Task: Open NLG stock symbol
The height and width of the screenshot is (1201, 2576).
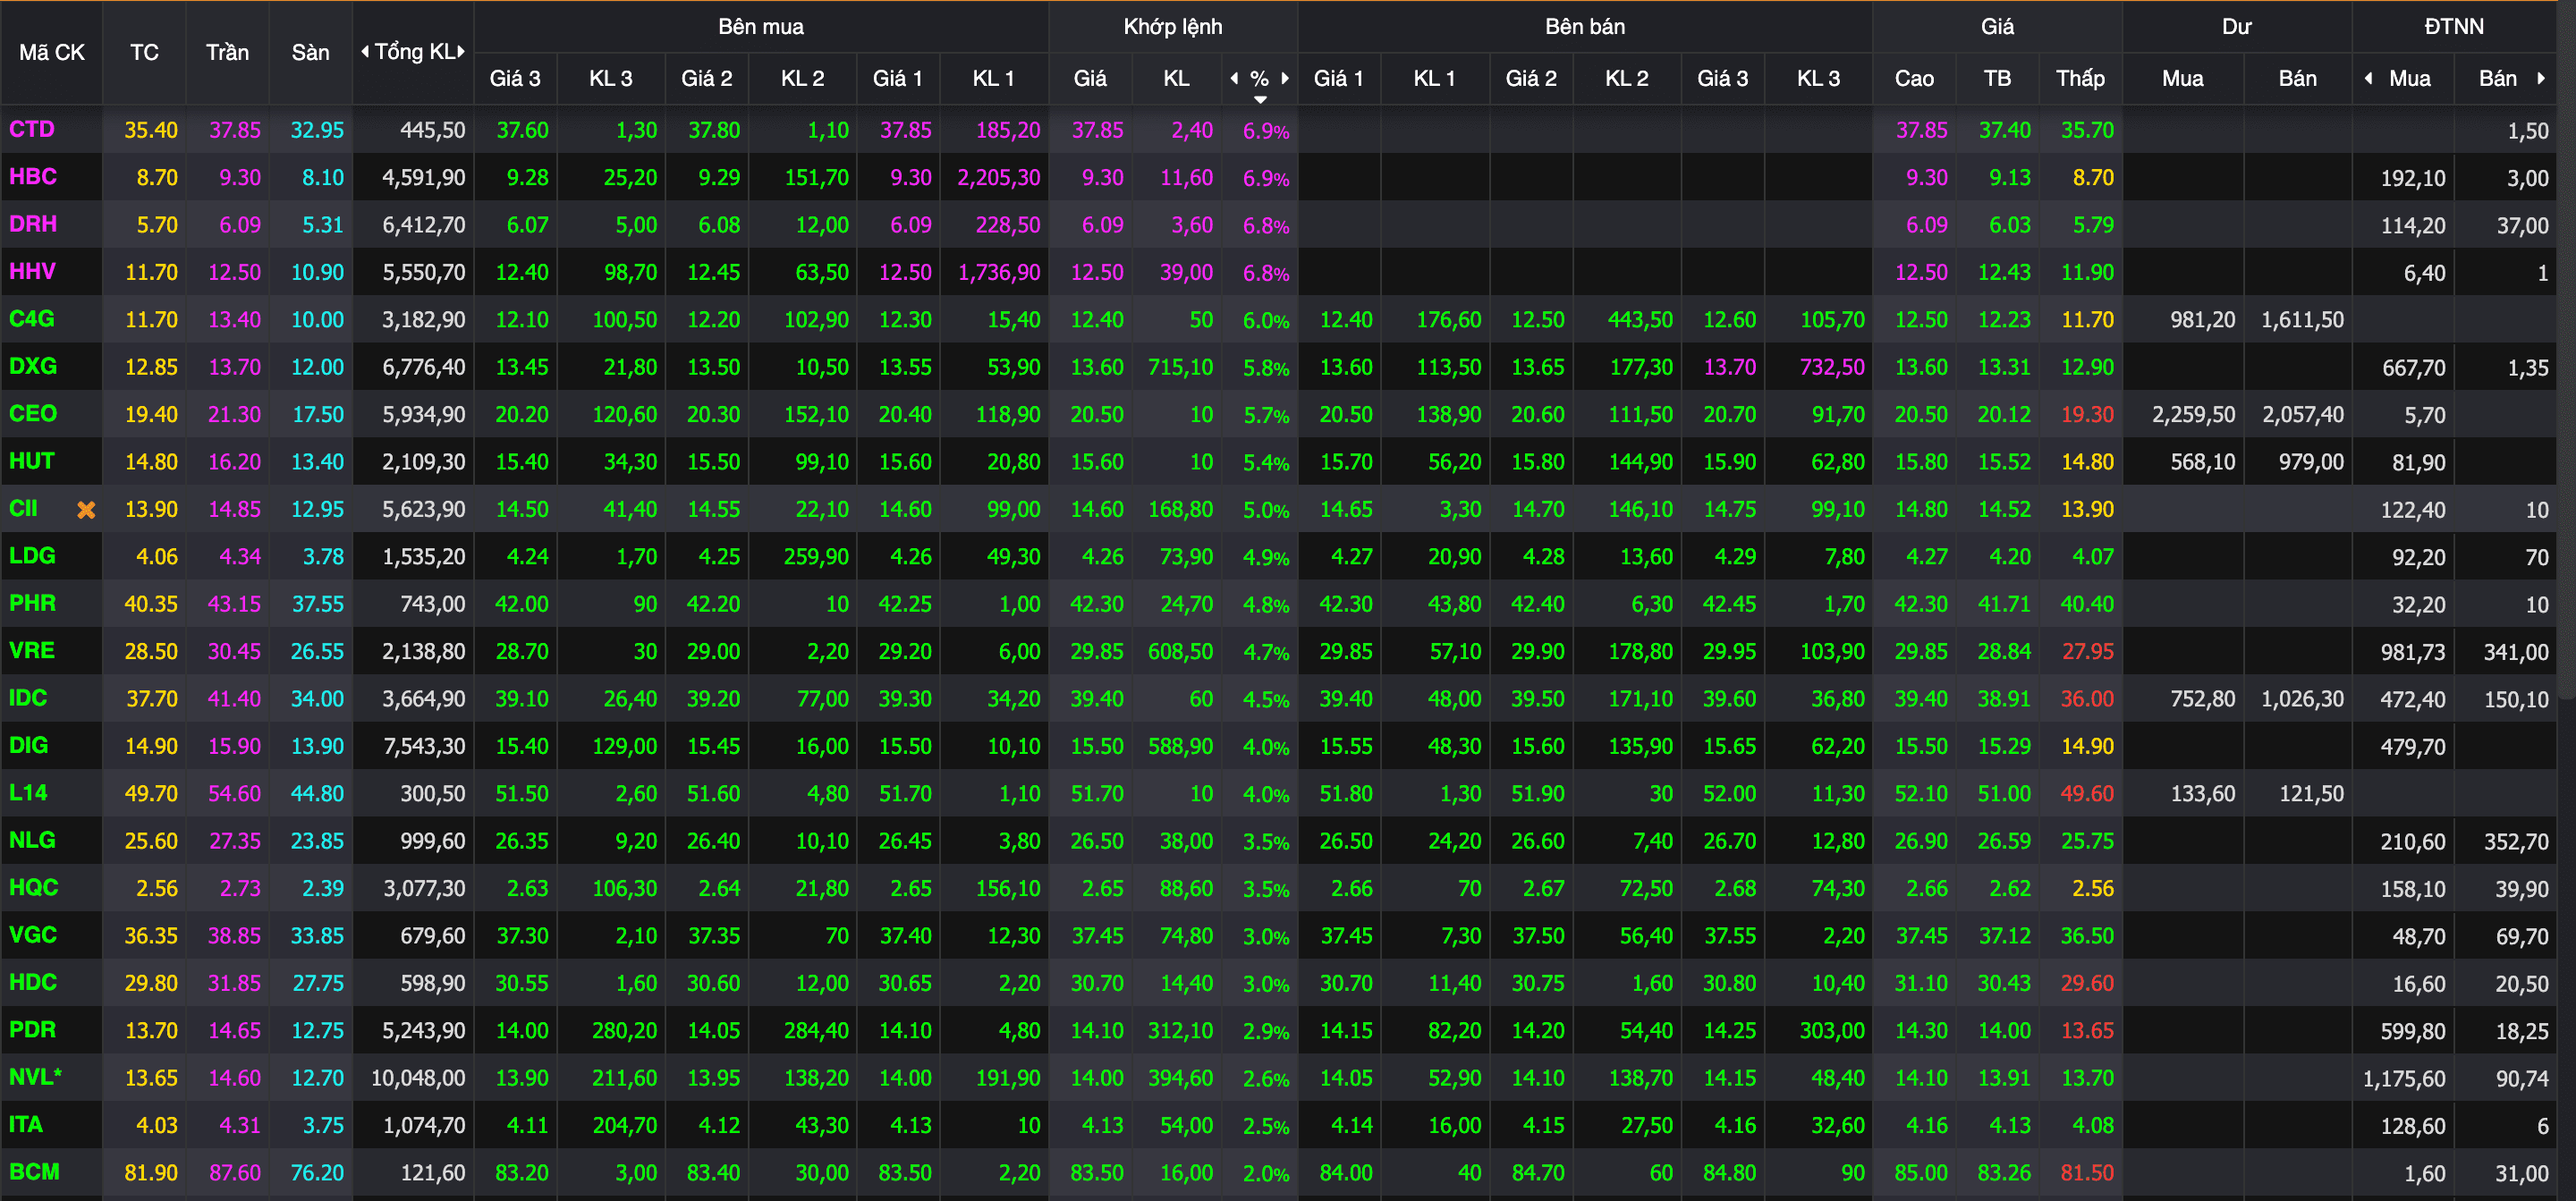Action: pos(32,840)
